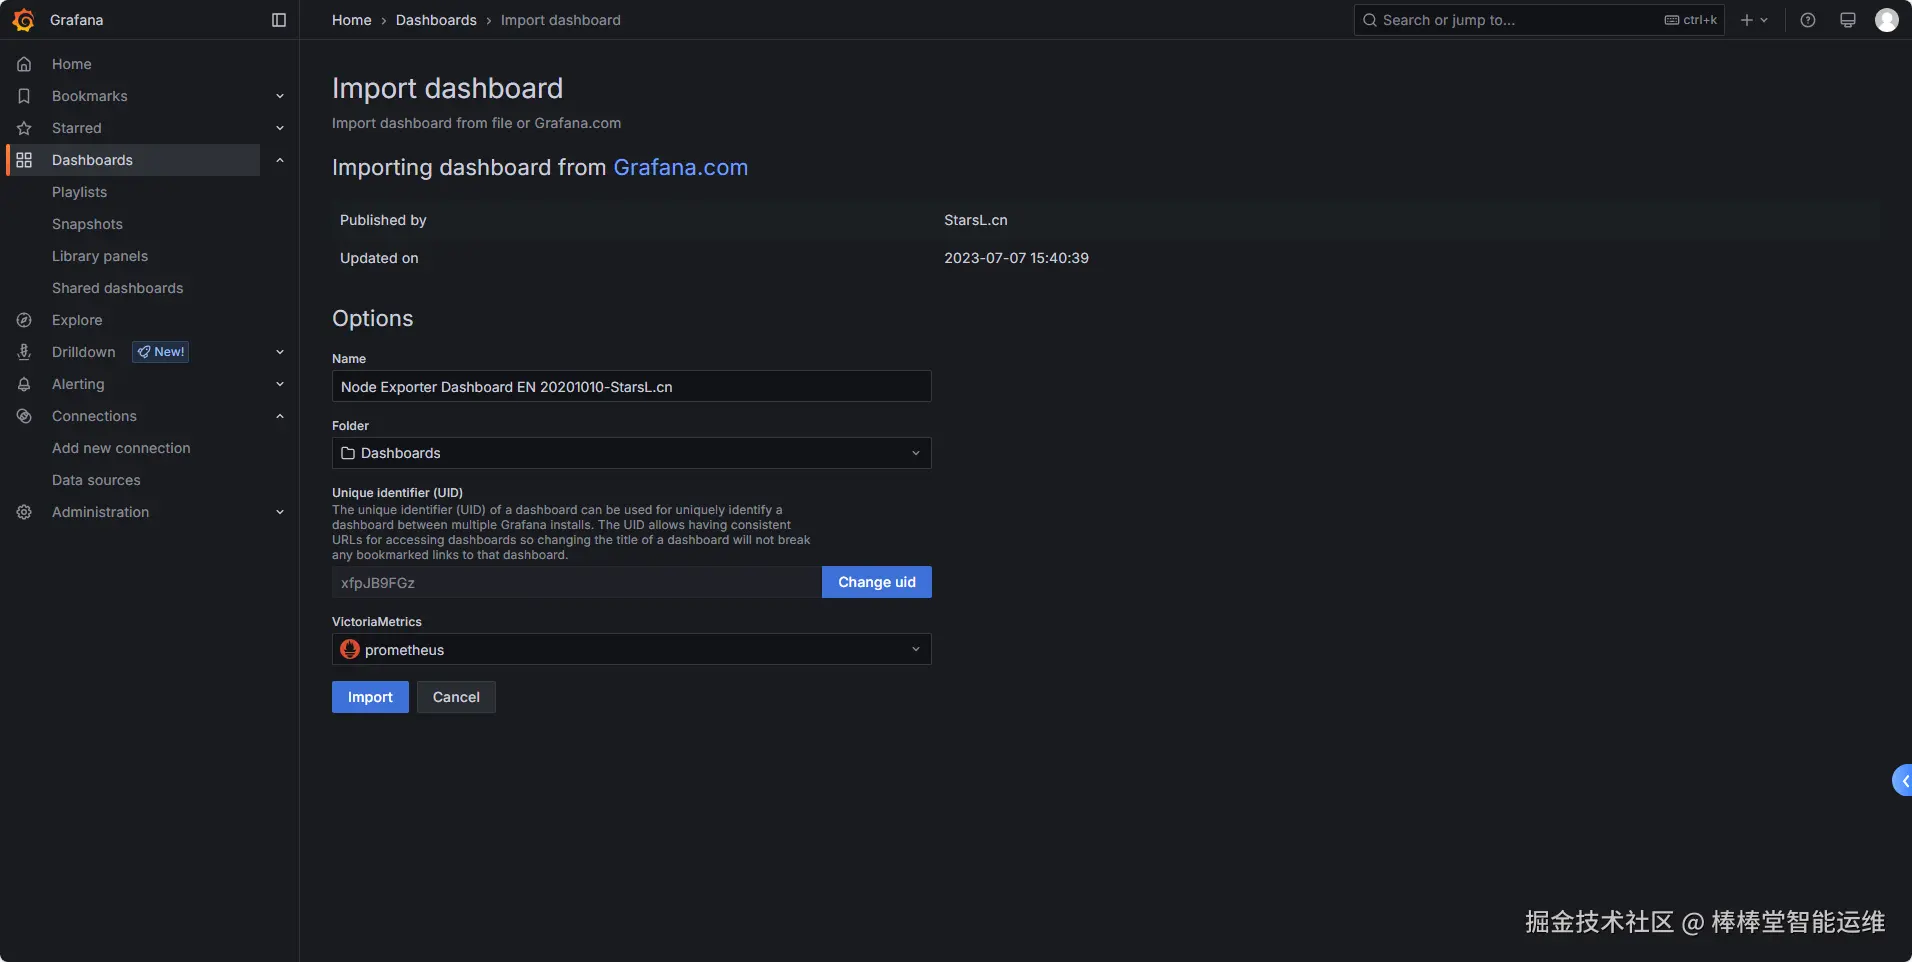
Task: Follow the Grafana.com link in heading
Action: tap(680, 167)
